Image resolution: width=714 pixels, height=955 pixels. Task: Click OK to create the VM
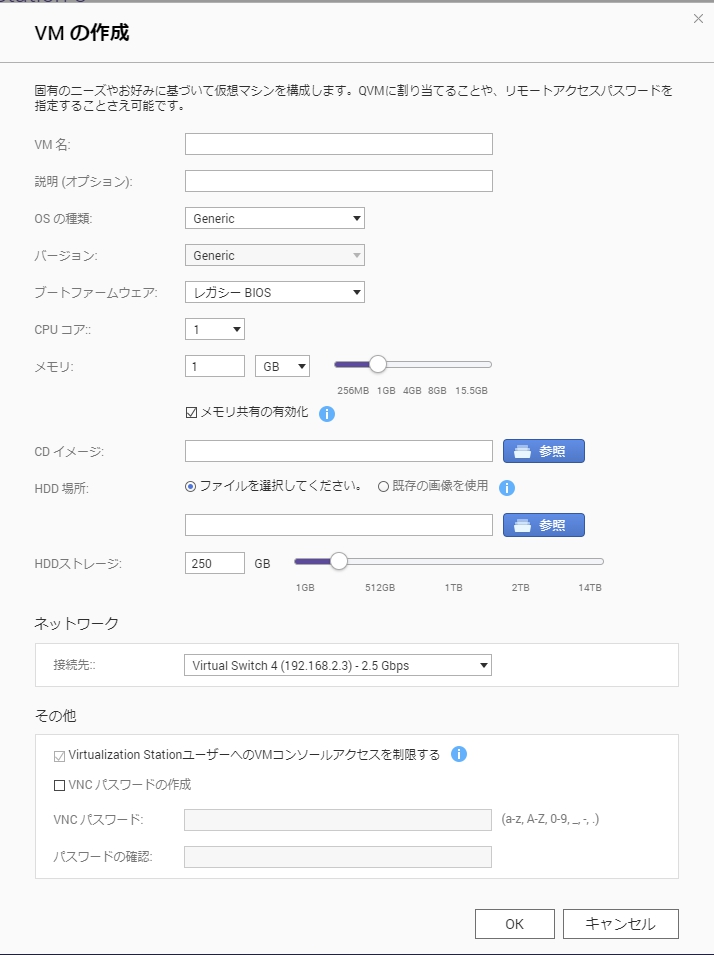[514, 924]
